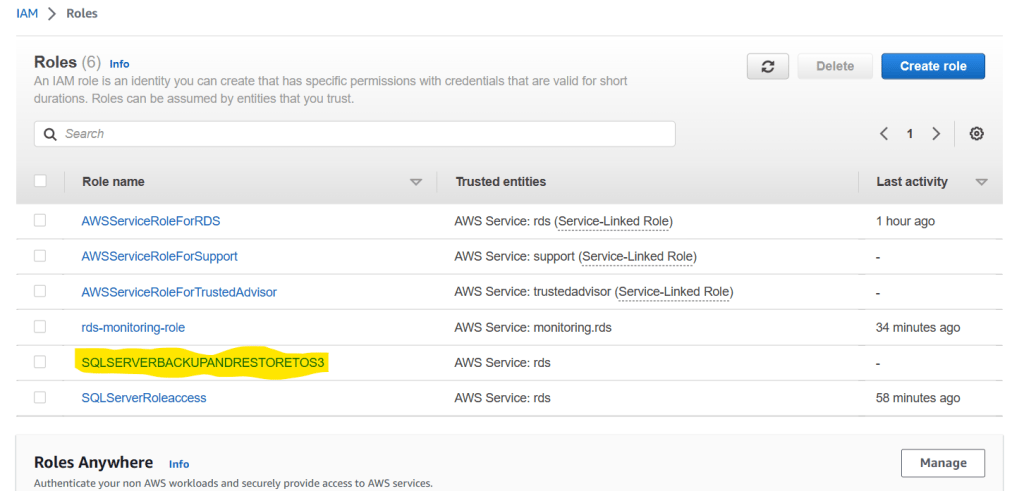Open IAM breadcrumb link

27,14
